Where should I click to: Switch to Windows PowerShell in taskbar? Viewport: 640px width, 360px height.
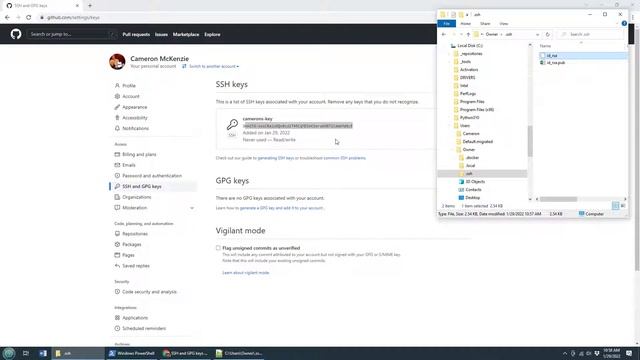tap(132, 353)
